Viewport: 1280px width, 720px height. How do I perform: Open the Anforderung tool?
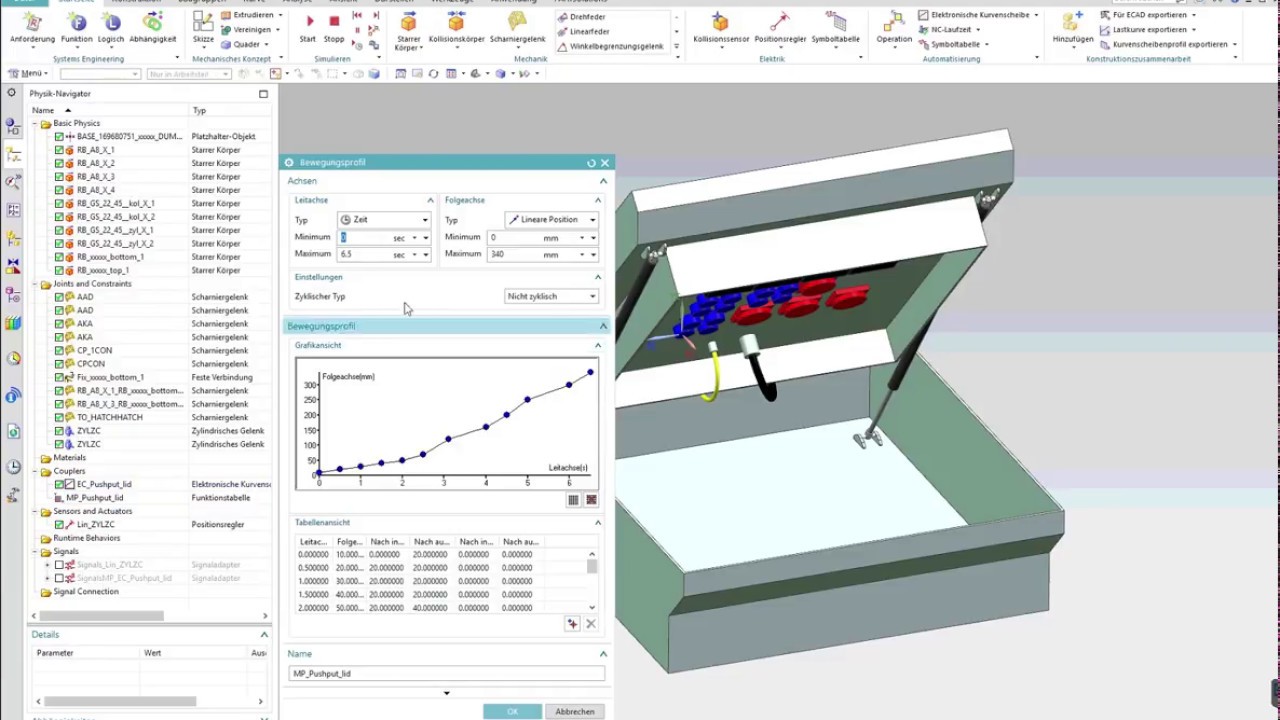coord(32,28)
